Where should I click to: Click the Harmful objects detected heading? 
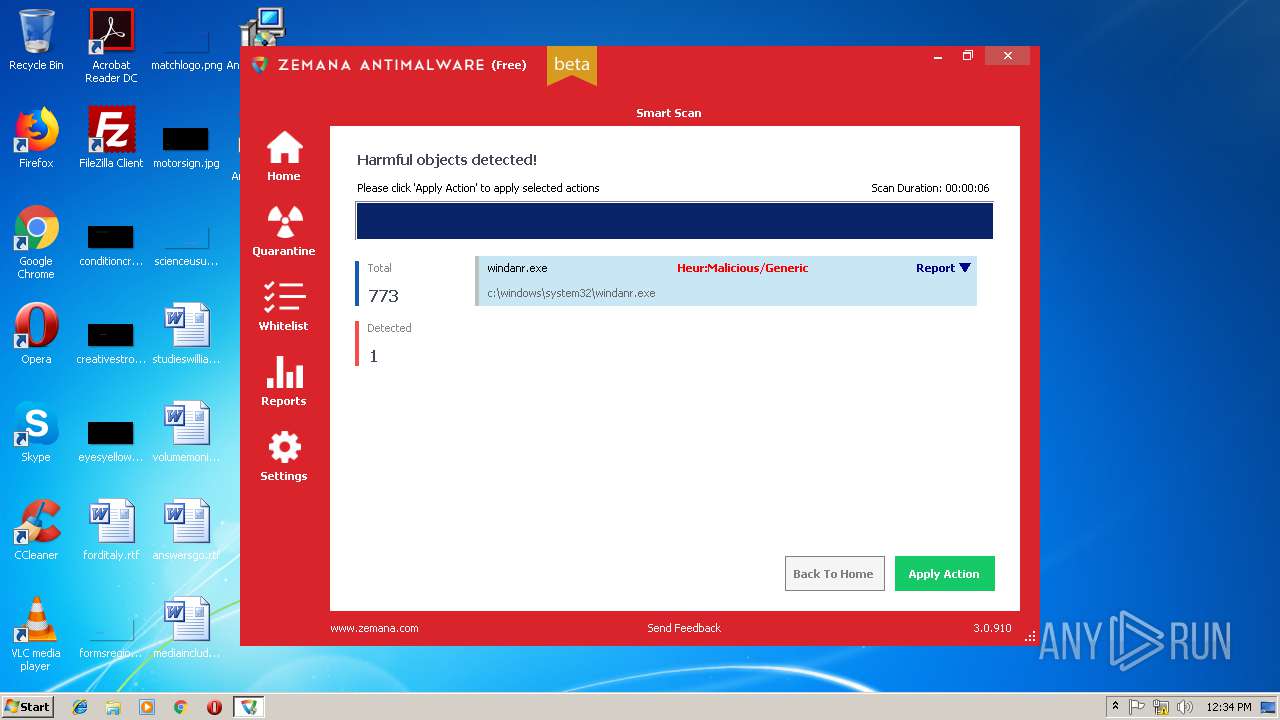click(447, 160)
